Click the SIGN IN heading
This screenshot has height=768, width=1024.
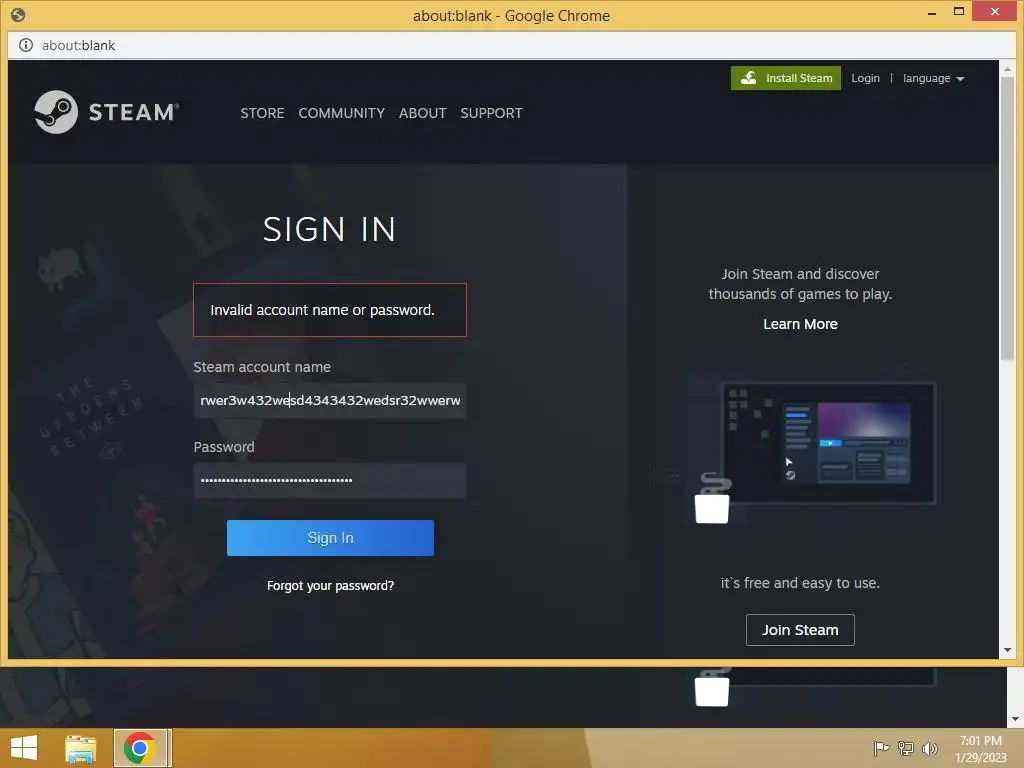point(330,229)
